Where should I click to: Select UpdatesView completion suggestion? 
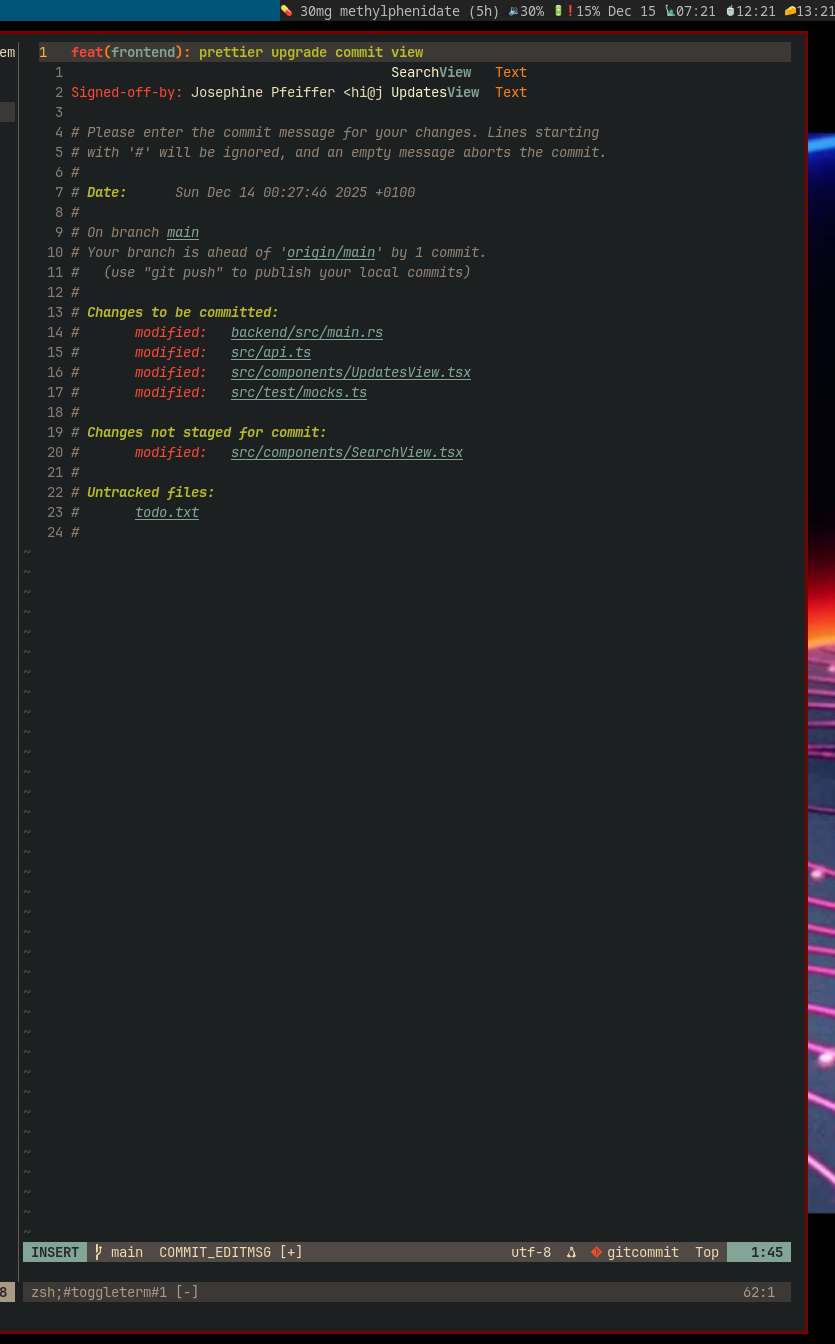pos(435,92)
